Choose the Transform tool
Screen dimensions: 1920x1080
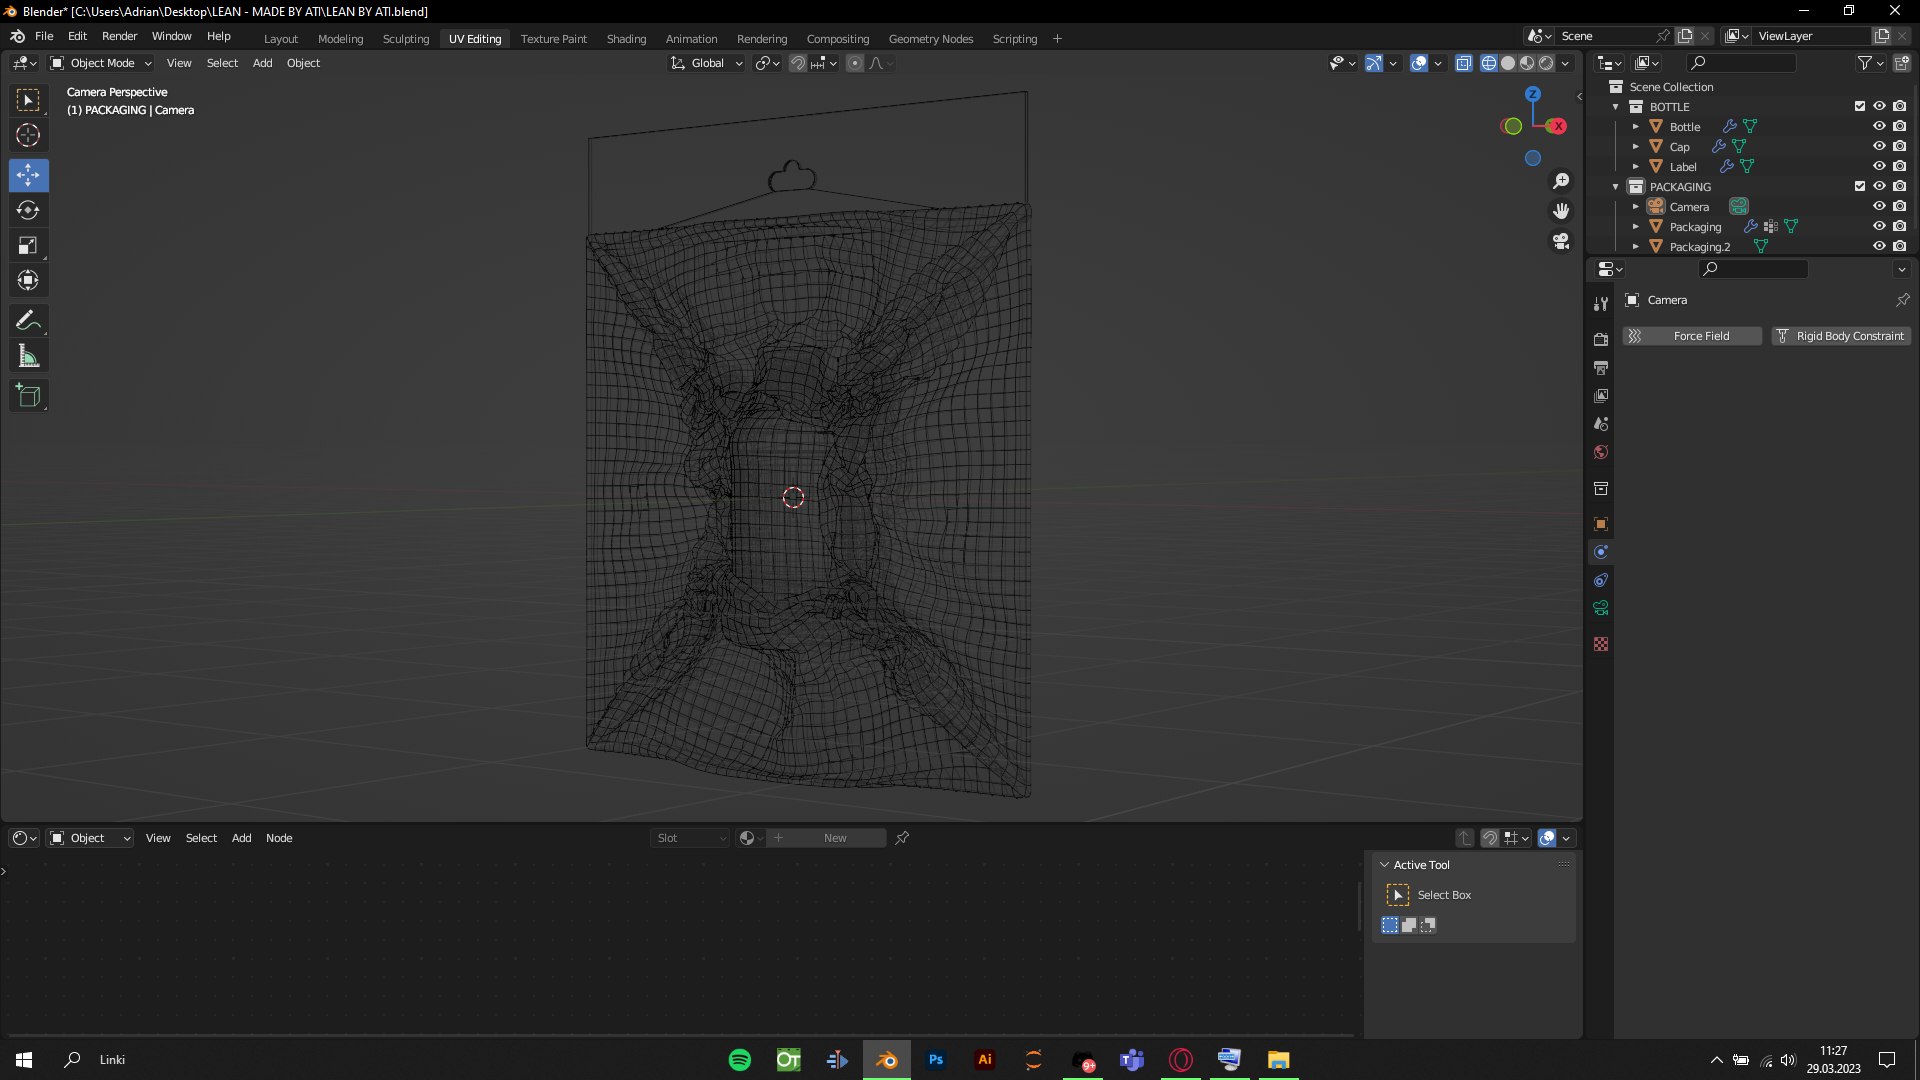coord(28,280)
